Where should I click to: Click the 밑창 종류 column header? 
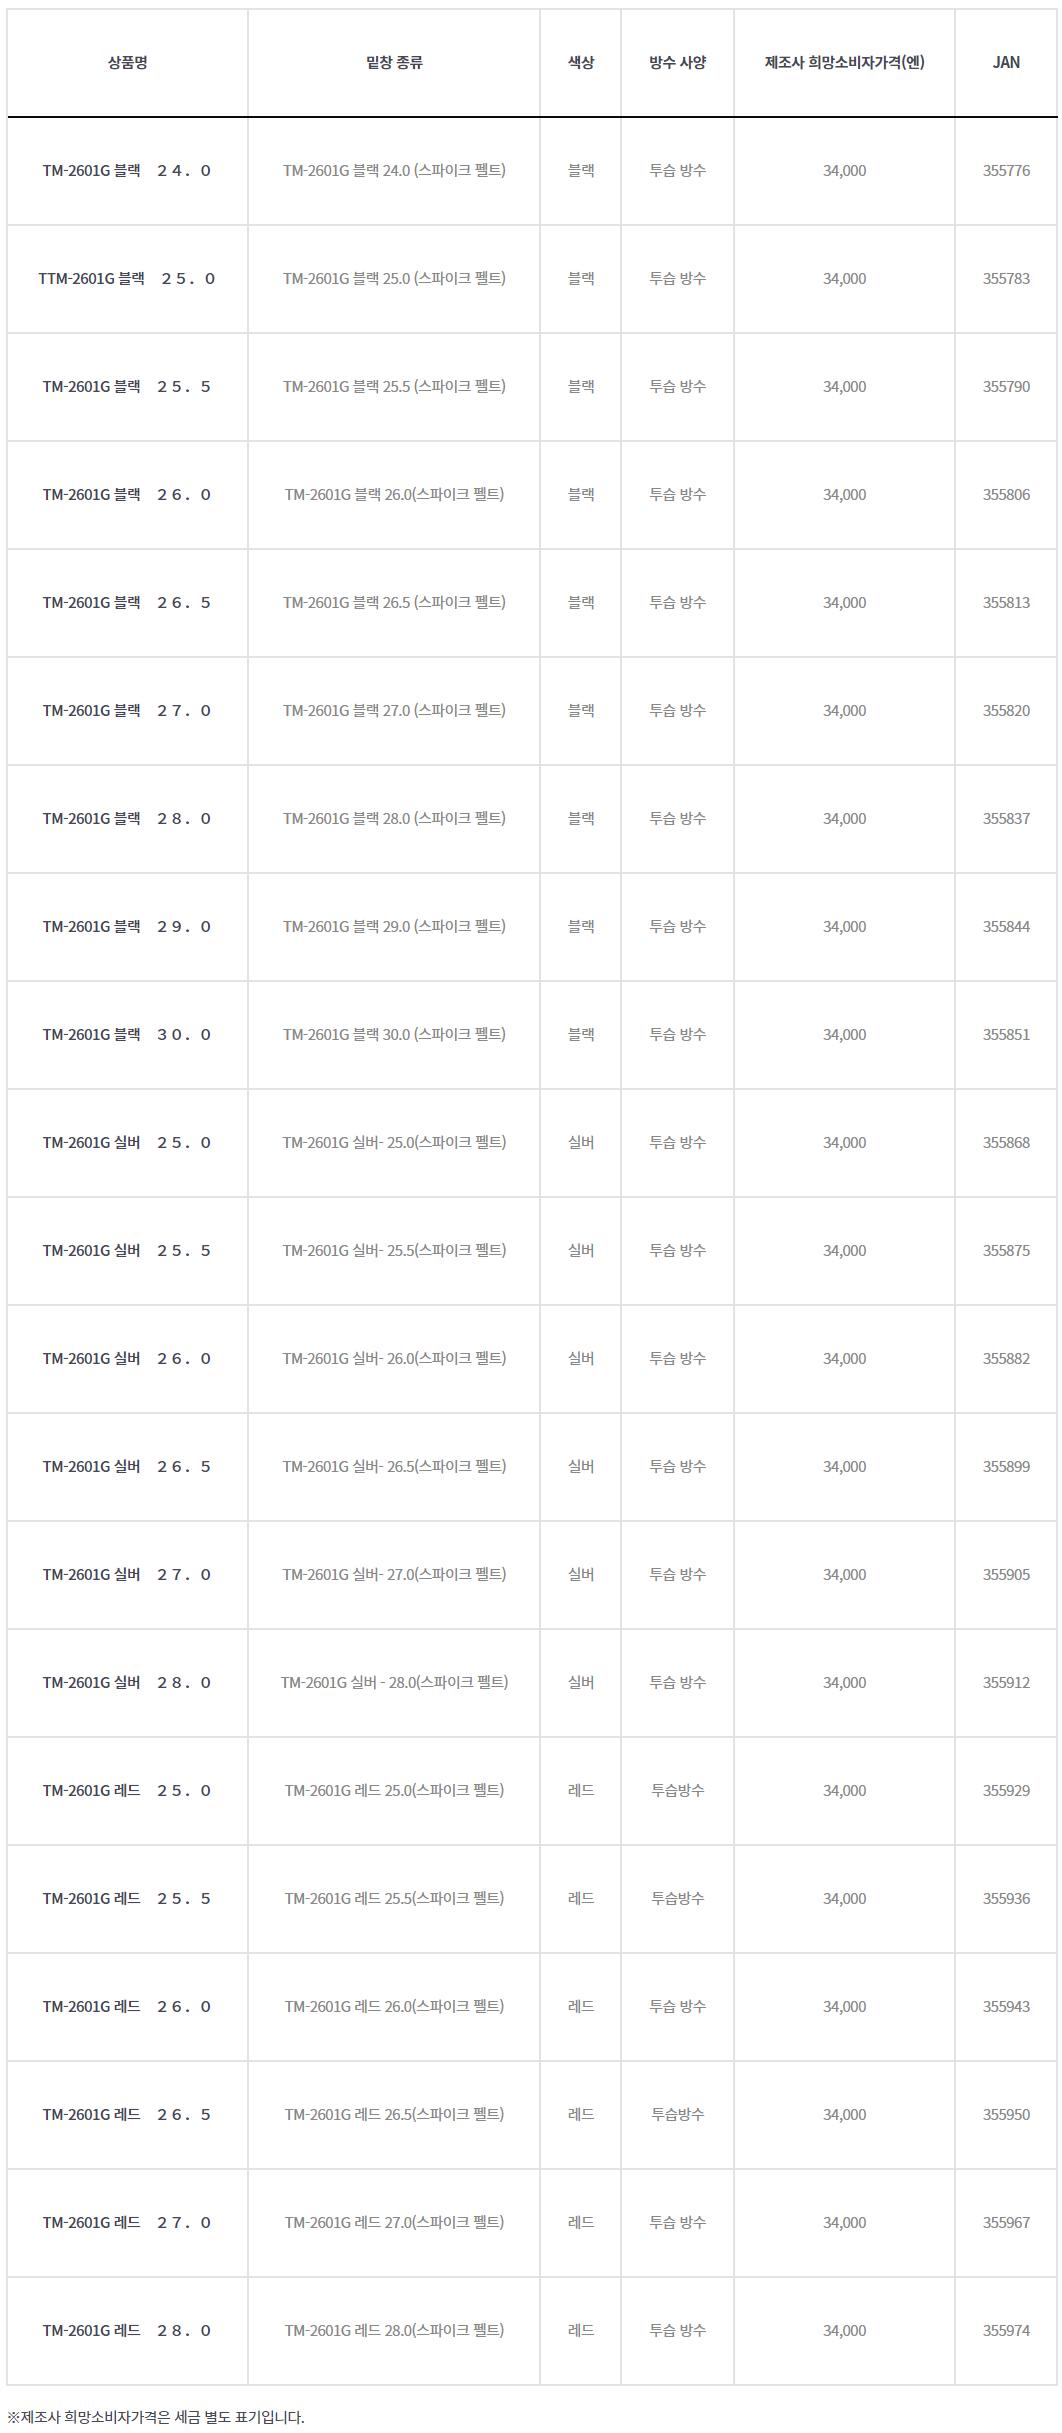[x=394, y=62]
